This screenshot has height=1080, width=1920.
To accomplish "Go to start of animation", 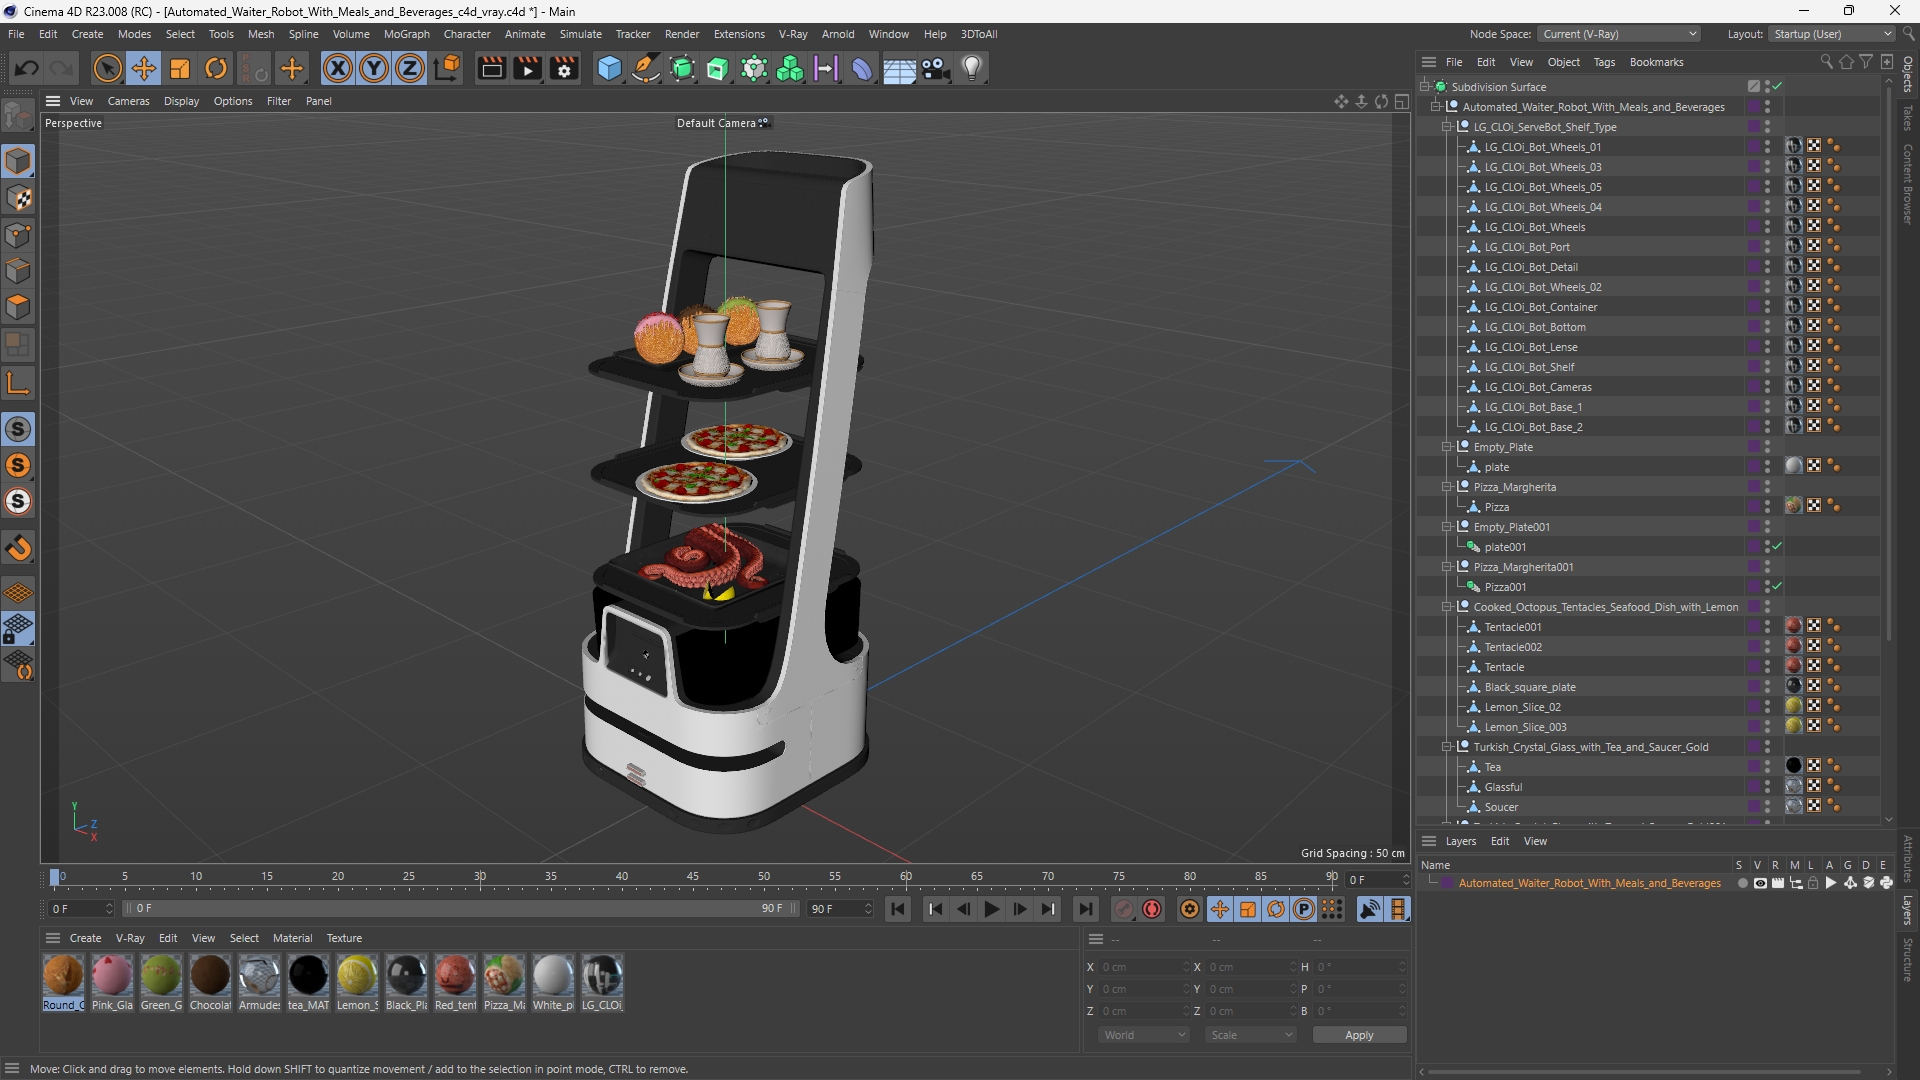I will [x=898, y=909].
